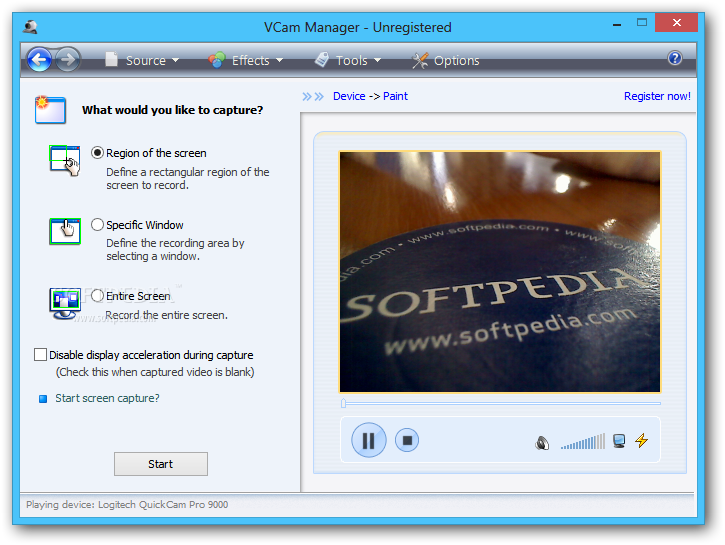Click the Specific Window icon
725x545 pixels.
(x=65, y=231)
